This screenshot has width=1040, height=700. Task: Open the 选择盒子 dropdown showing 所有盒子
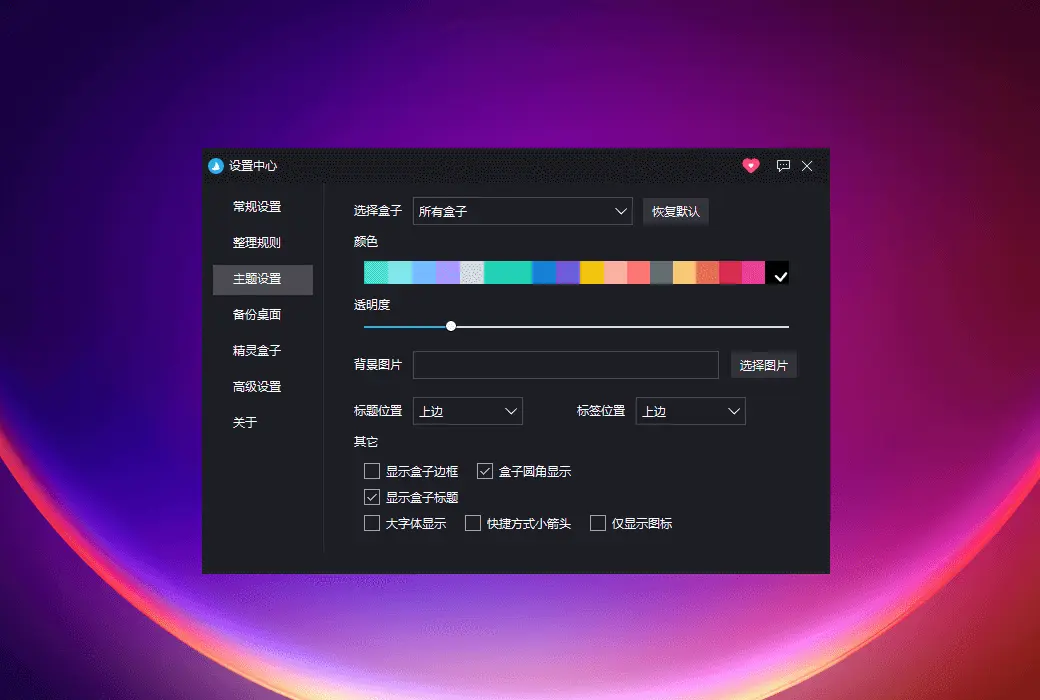[x=522, y=211]
